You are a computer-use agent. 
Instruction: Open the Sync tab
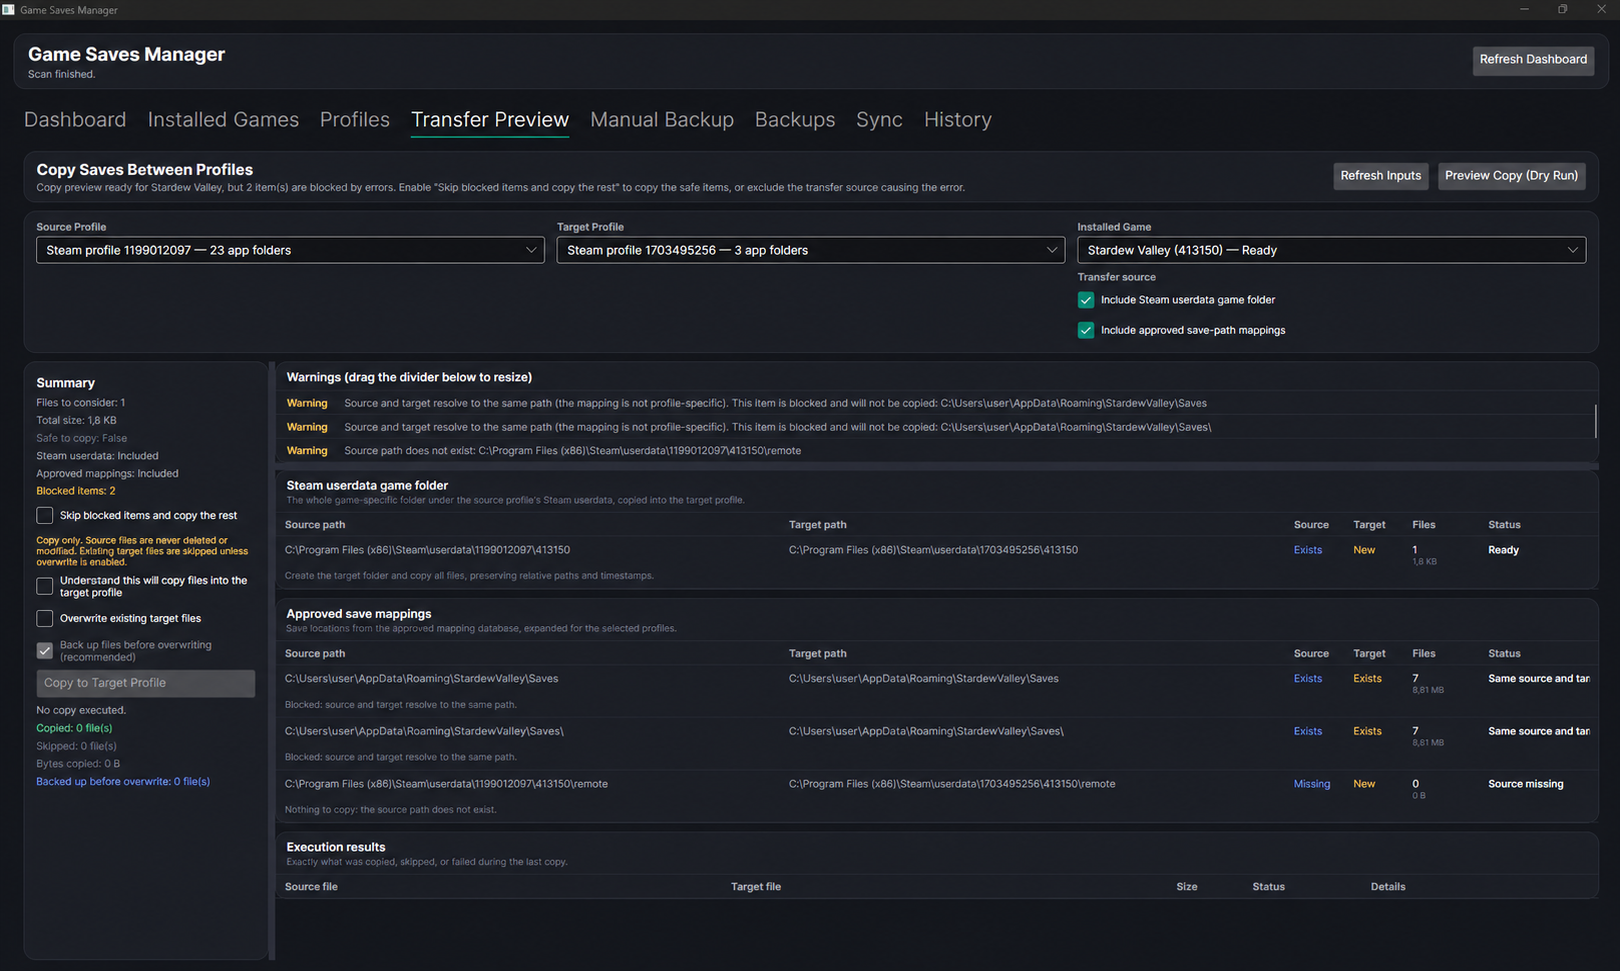879,120
